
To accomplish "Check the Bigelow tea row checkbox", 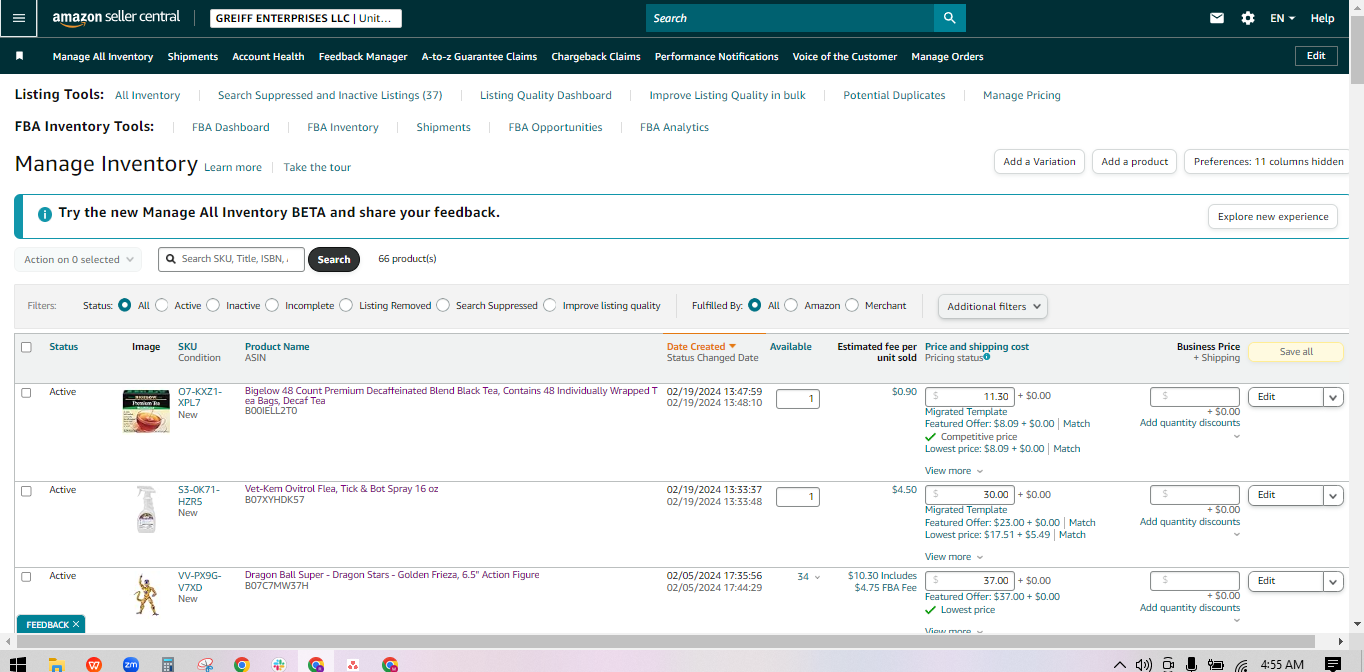I will [x=27, y=392].
